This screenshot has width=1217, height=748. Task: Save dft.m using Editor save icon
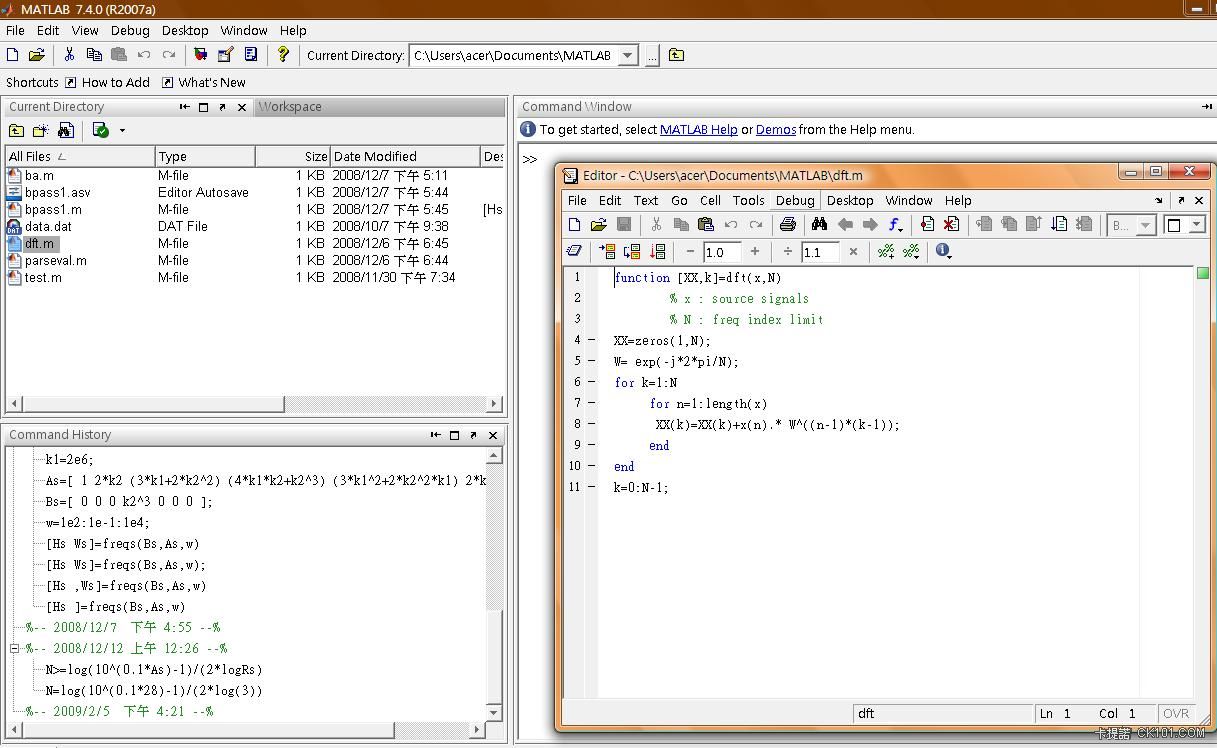pos(624,225)
